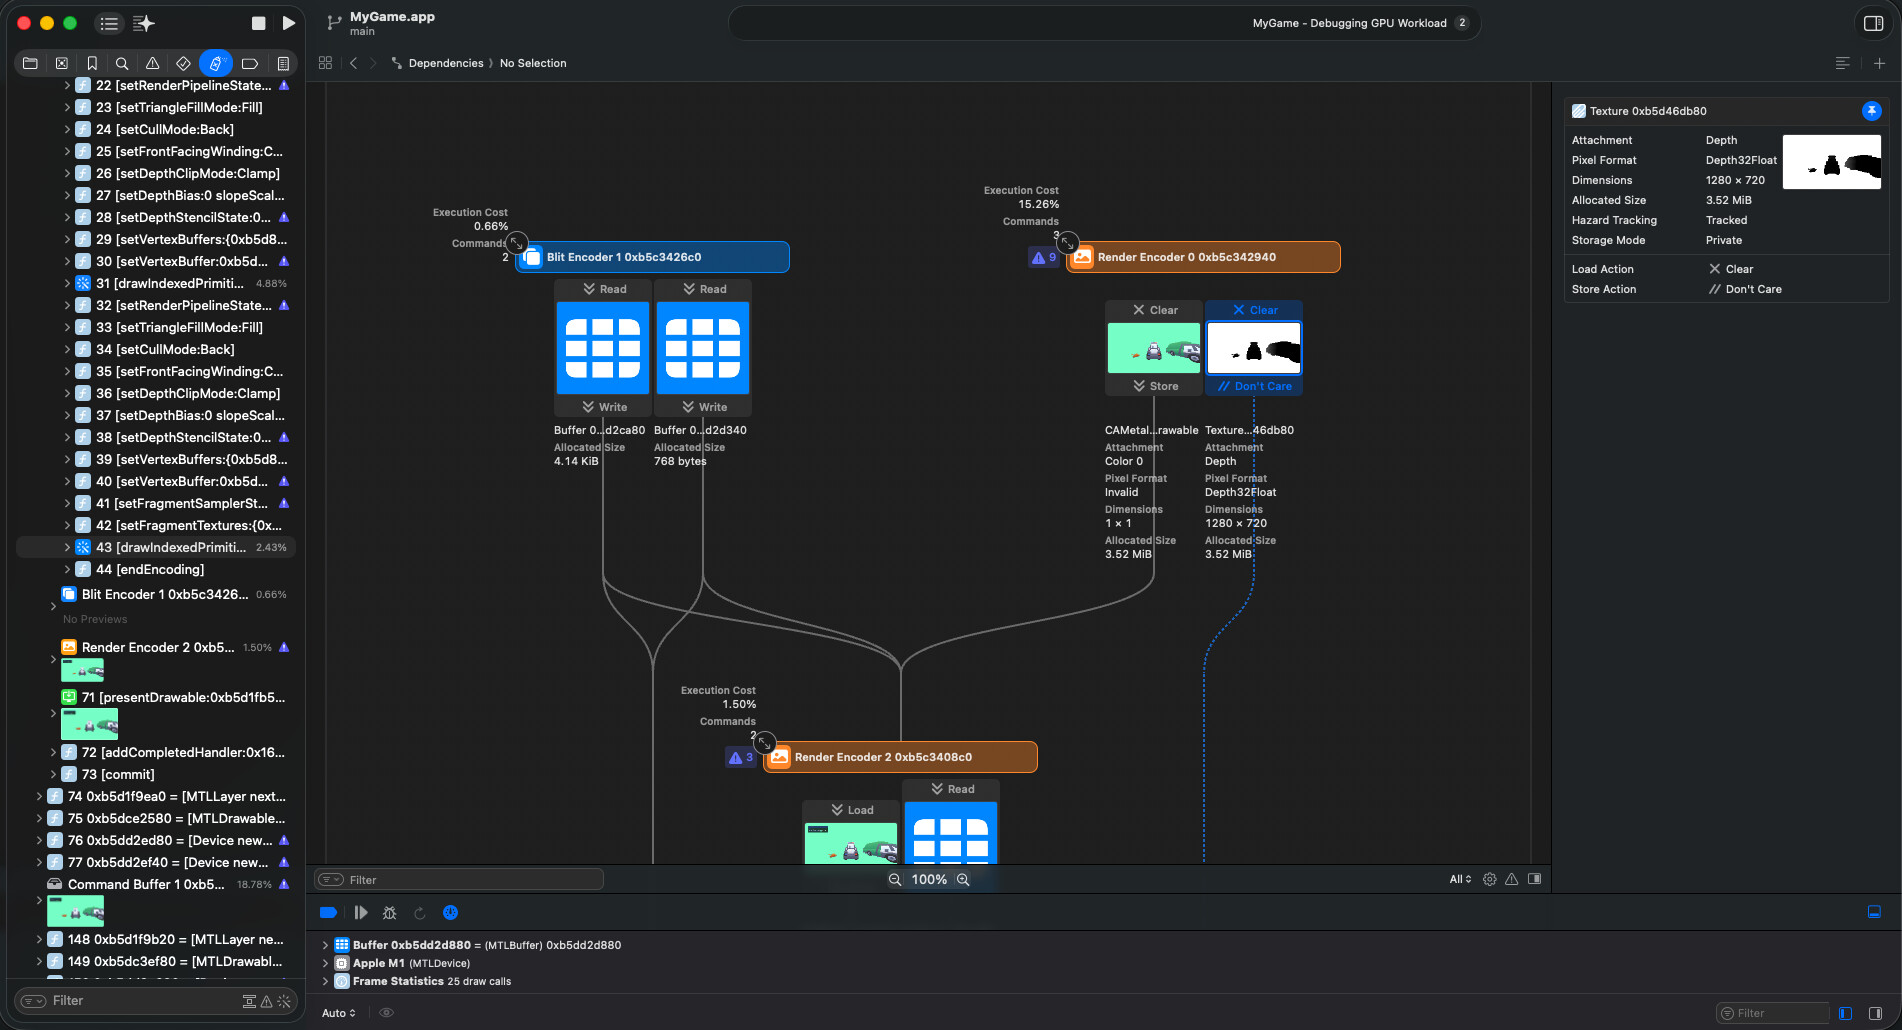Click the Debug Shader bug icon

click(x=390, y=912)
